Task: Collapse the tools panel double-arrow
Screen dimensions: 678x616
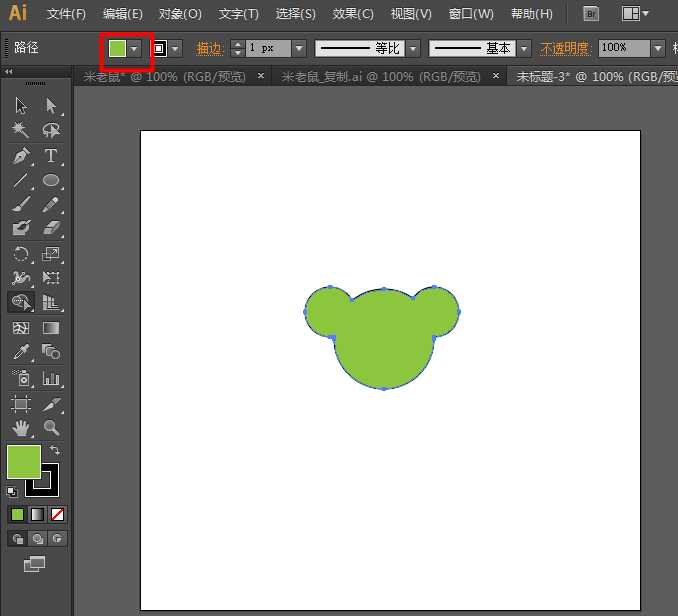Action: [x=9, y=71]
